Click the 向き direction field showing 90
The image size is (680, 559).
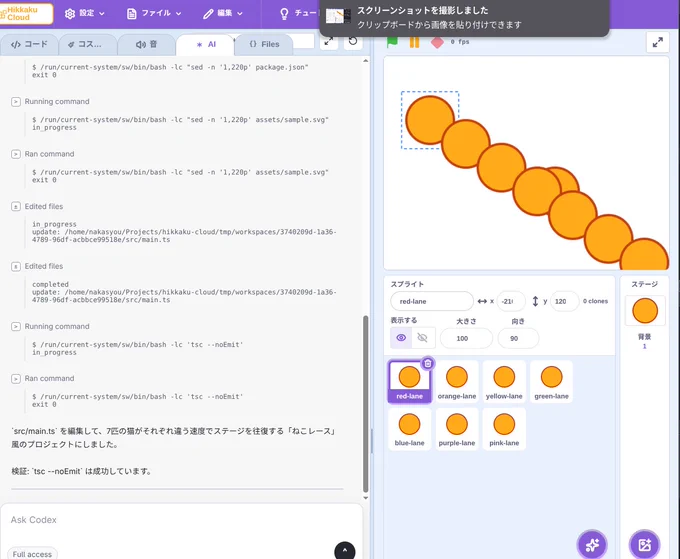pyautogui.click(x=518, y=338)
